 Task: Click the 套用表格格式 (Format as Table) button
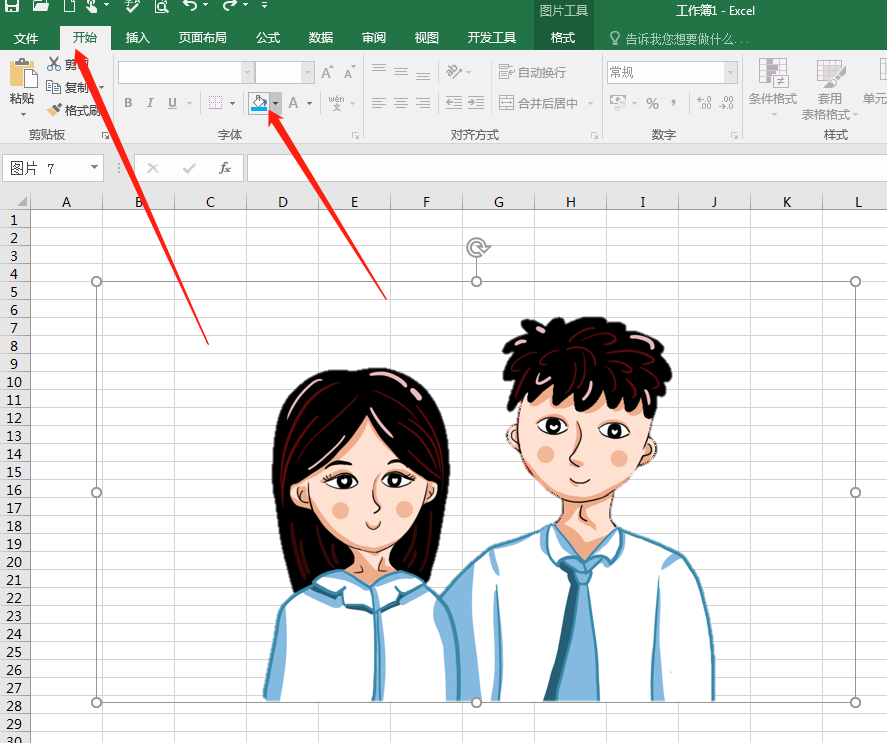829,89
